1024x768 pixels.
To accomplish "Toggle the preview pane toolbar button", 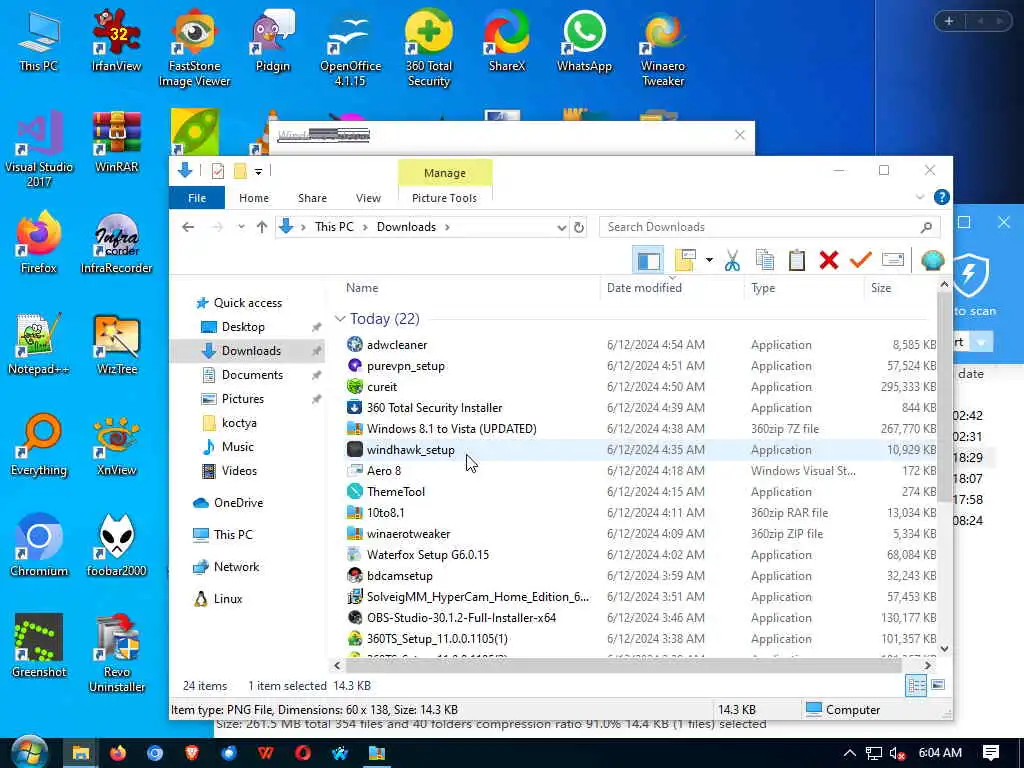I will click(x=648, y=260).
